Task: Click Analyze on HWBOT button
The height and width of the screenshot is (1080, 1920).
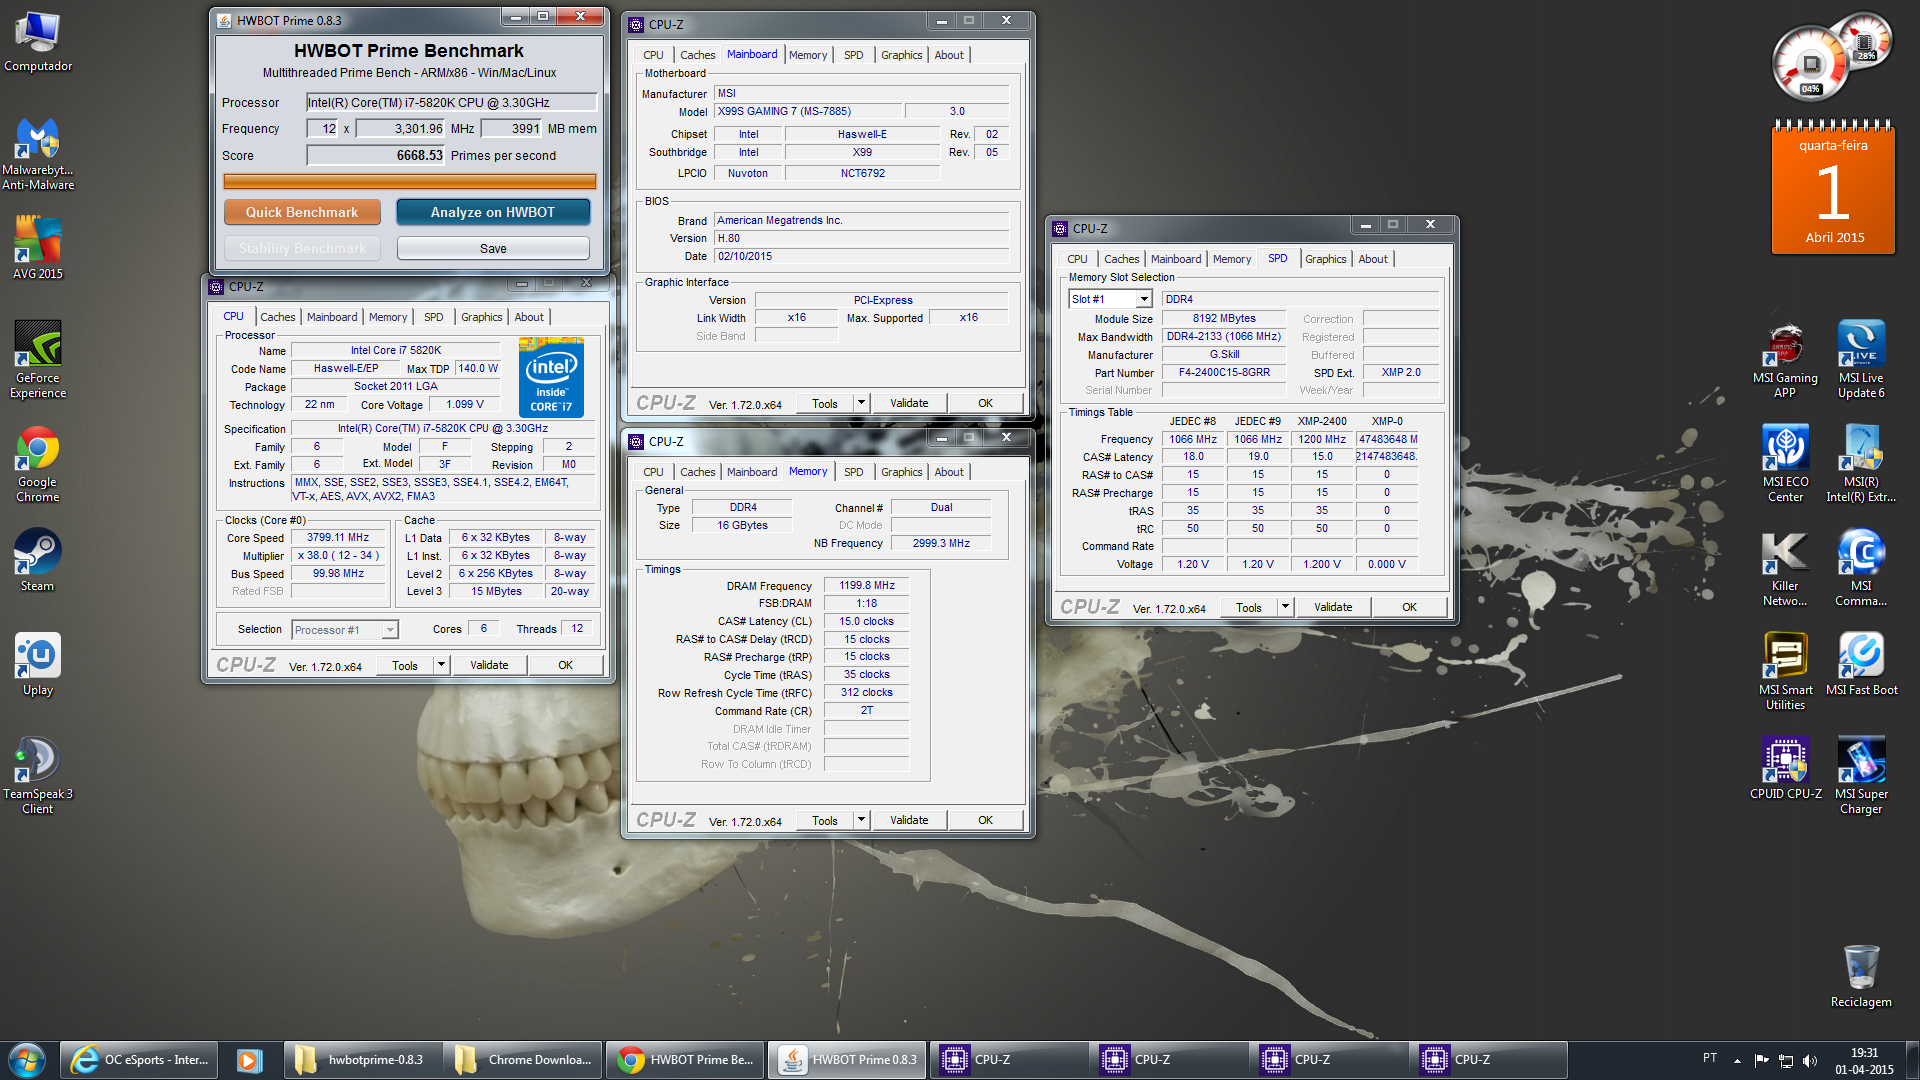Action: 493,212
